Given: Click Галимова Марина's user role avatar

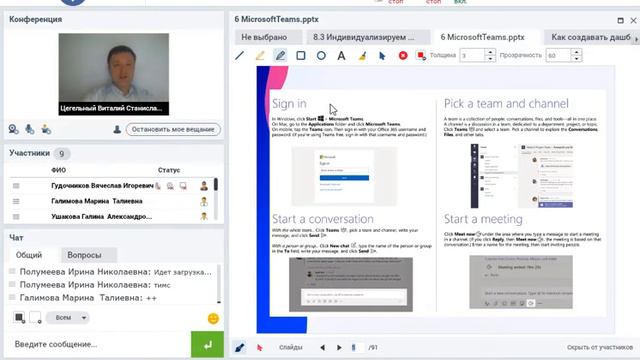Looking at the screenshot, I should pos(204,201).
